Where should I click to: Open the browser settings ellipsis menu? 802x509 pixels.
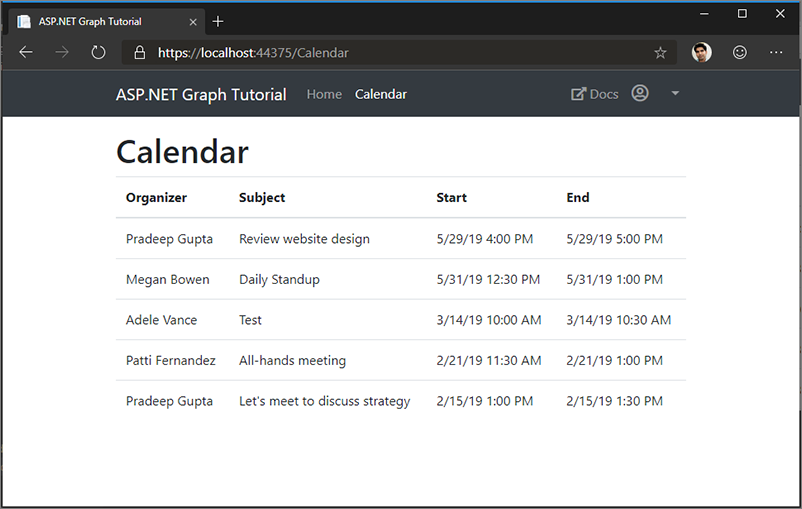coord(776,52)
